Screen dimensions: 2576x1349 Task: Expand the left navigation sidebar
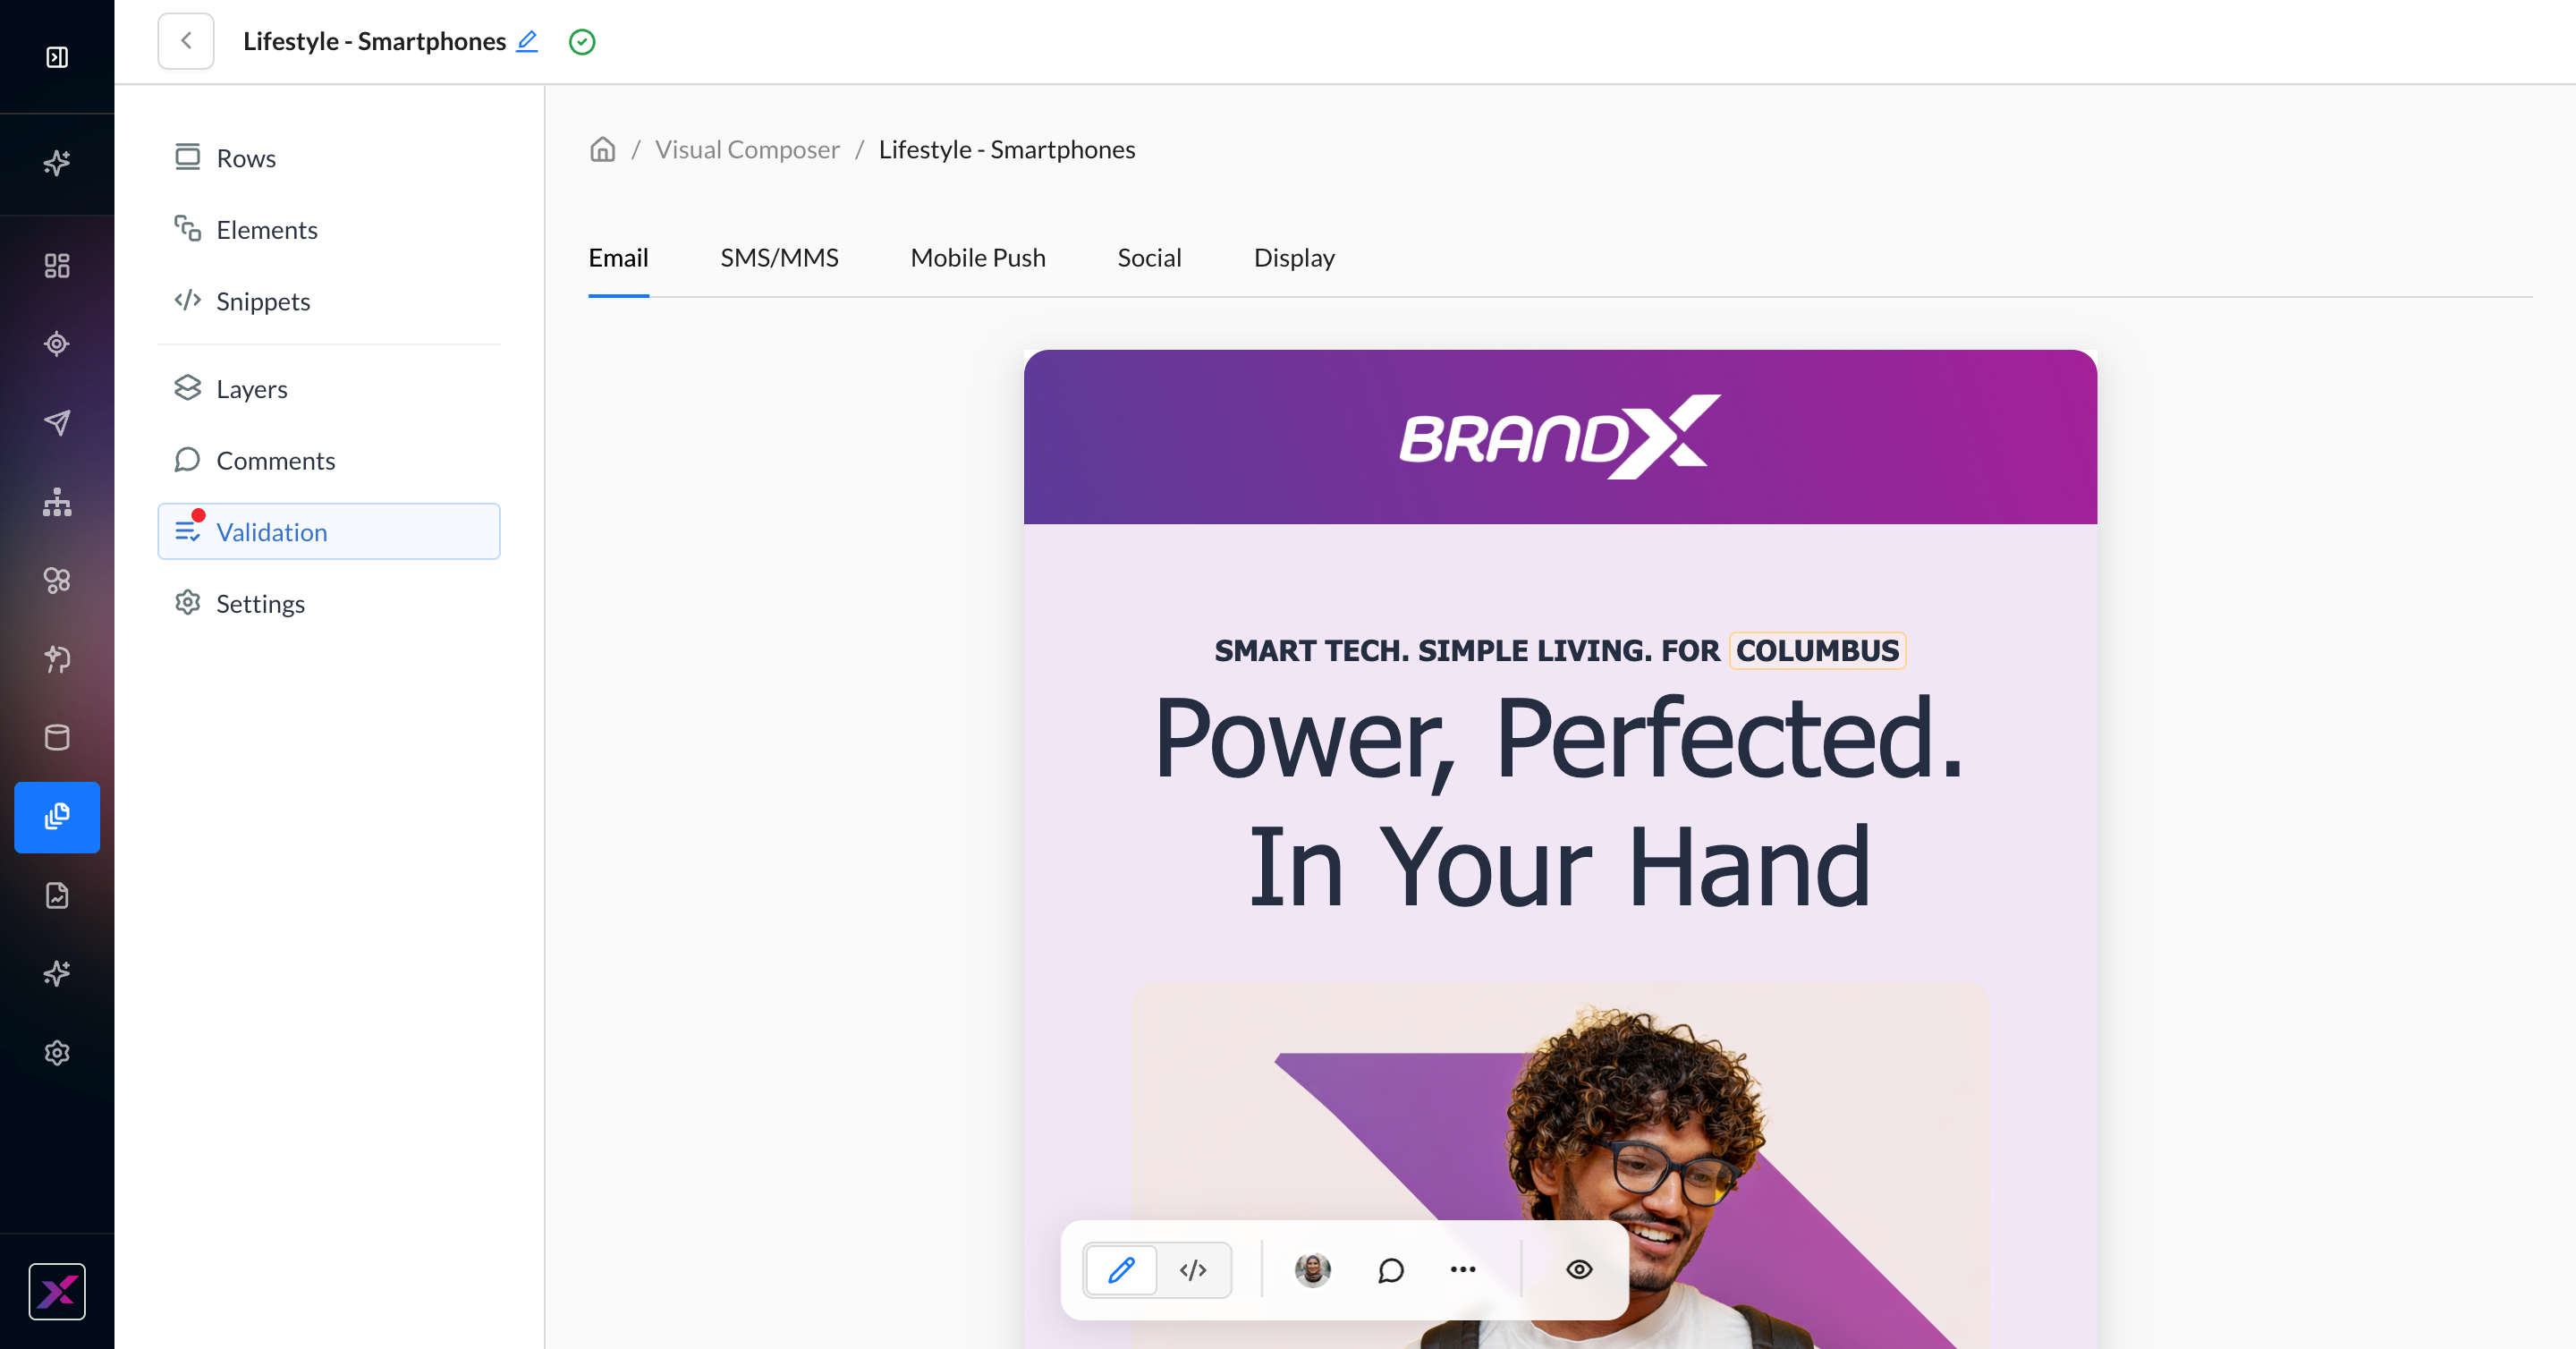tap(57, 57)
